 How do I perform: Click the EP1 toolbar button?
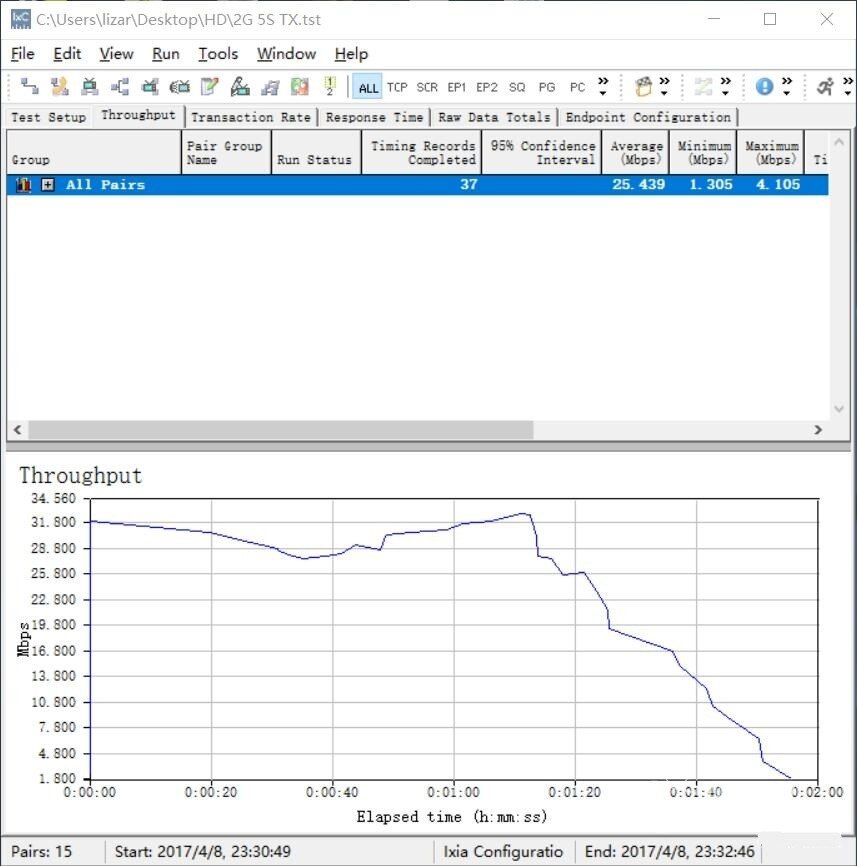(x=457, y=87)
